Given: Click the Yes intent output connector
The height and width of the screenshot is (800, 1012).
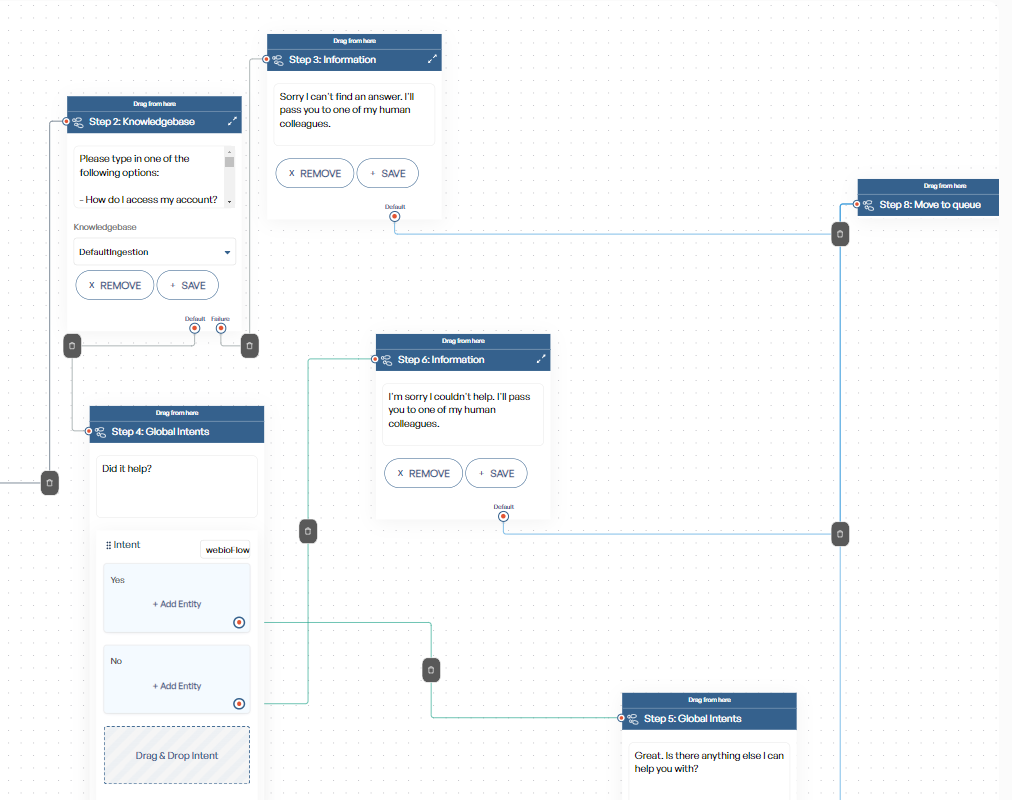Looking at the screenshot, I should coord(239,623).
